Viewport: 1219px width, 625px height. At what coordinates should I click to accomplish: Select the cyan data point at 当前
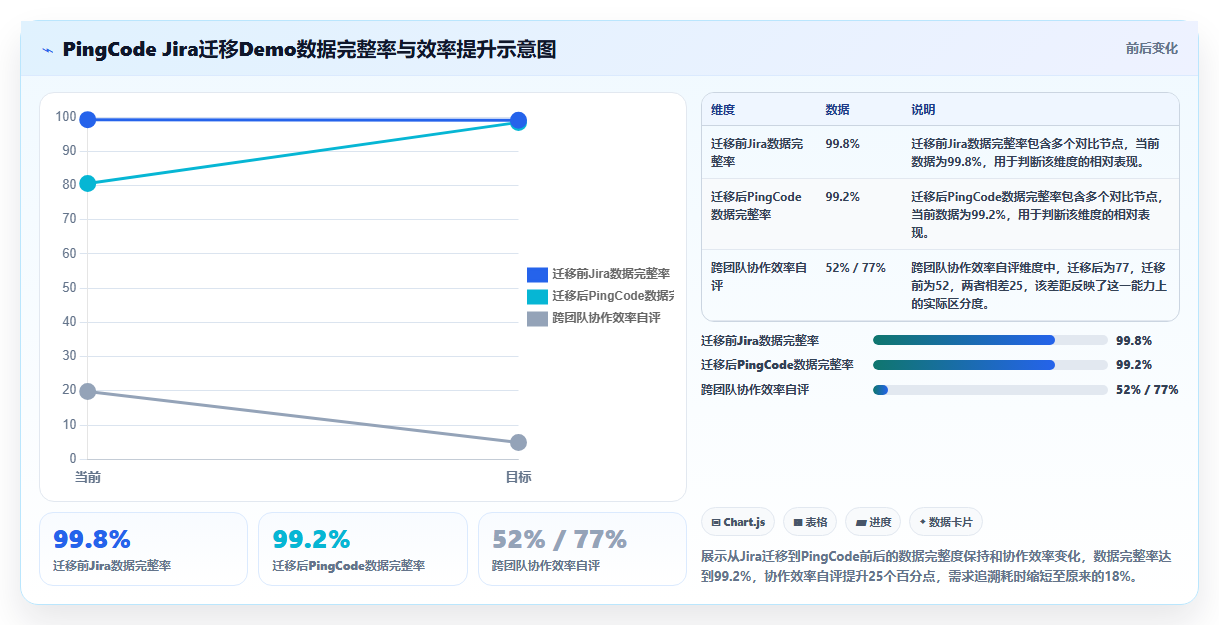pos(88,183)
